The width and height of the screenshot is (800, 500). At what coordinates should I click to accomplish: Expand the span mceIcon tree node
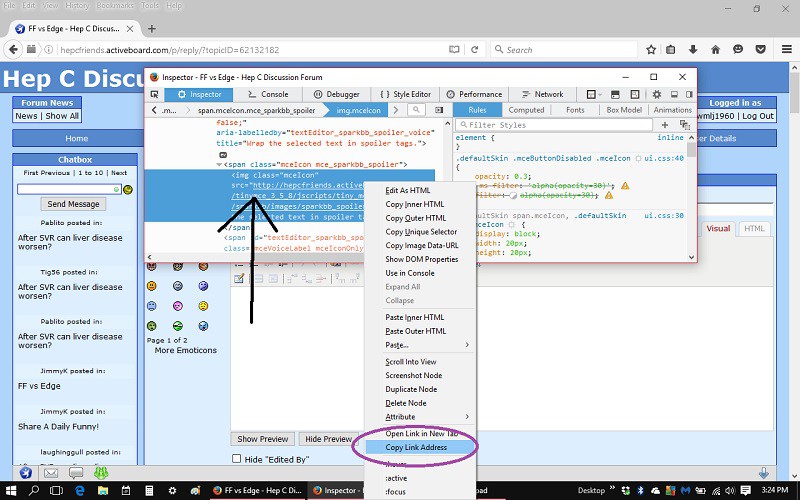pos(220,164)
